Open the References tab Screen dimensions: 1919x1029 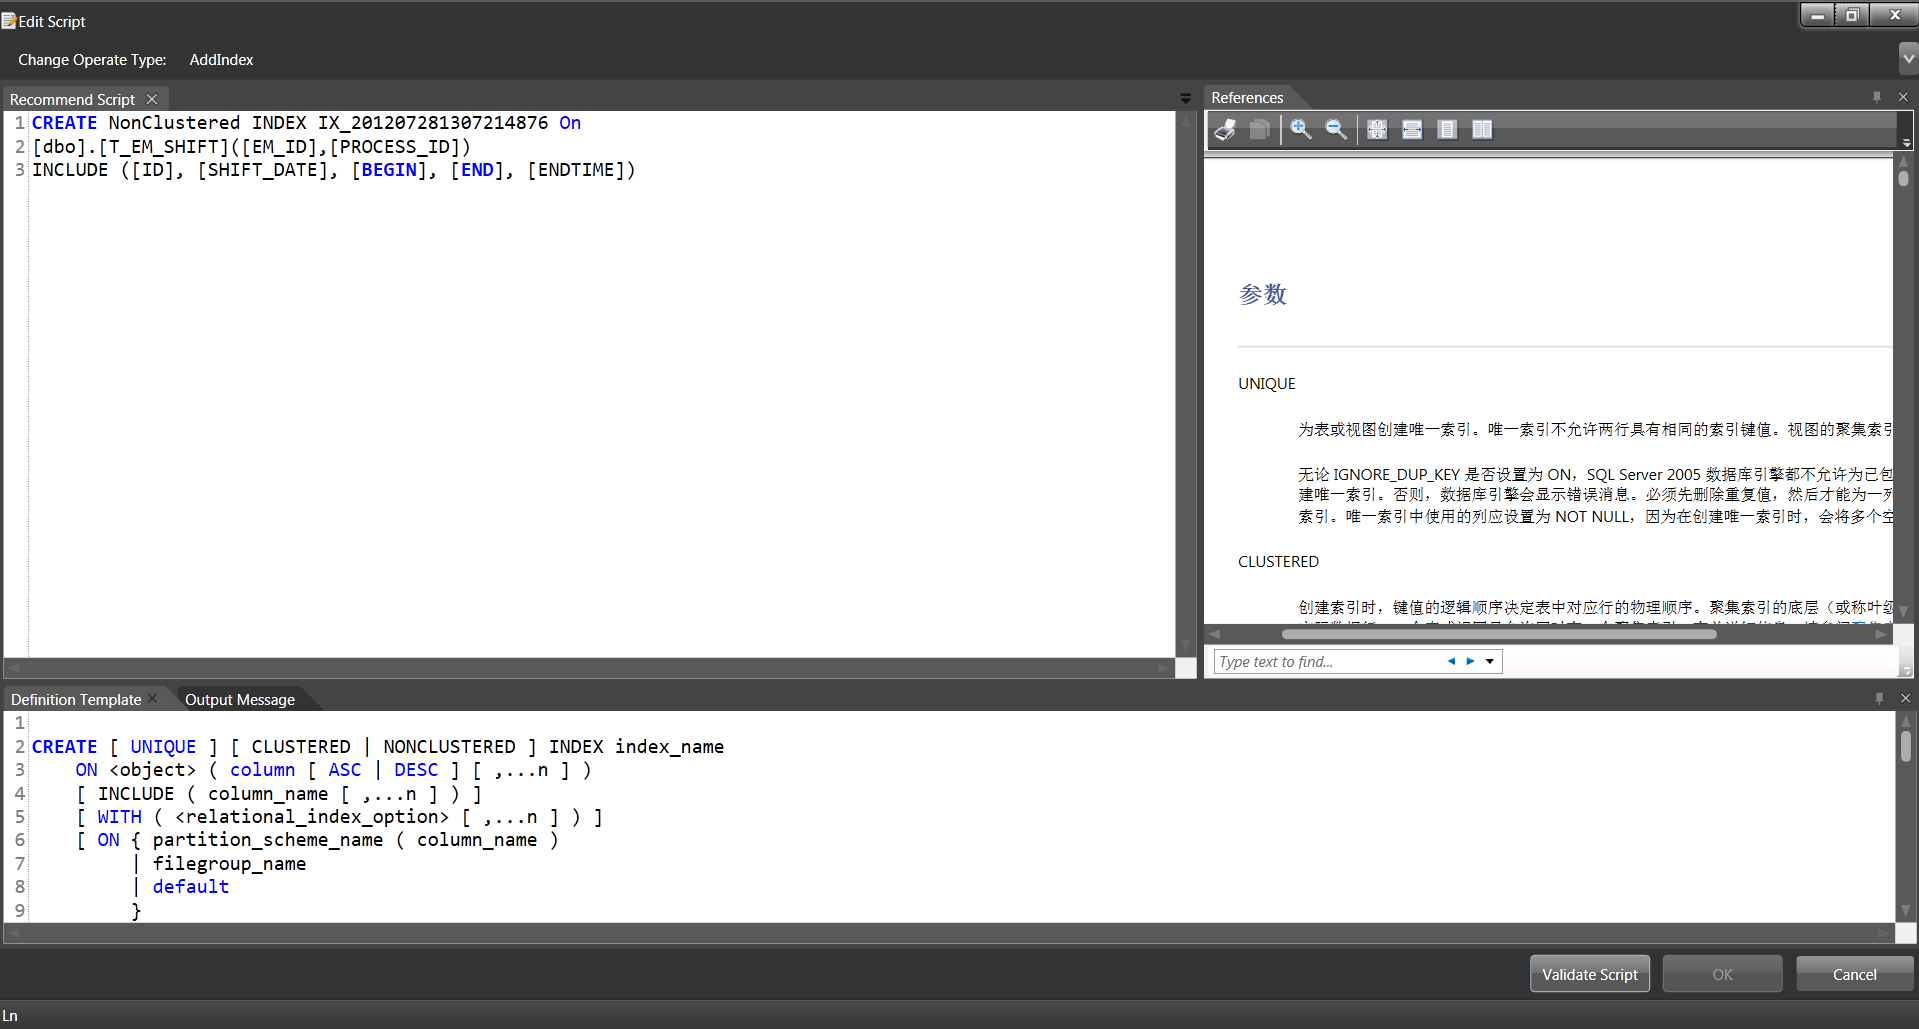(x=1247, y=98)
